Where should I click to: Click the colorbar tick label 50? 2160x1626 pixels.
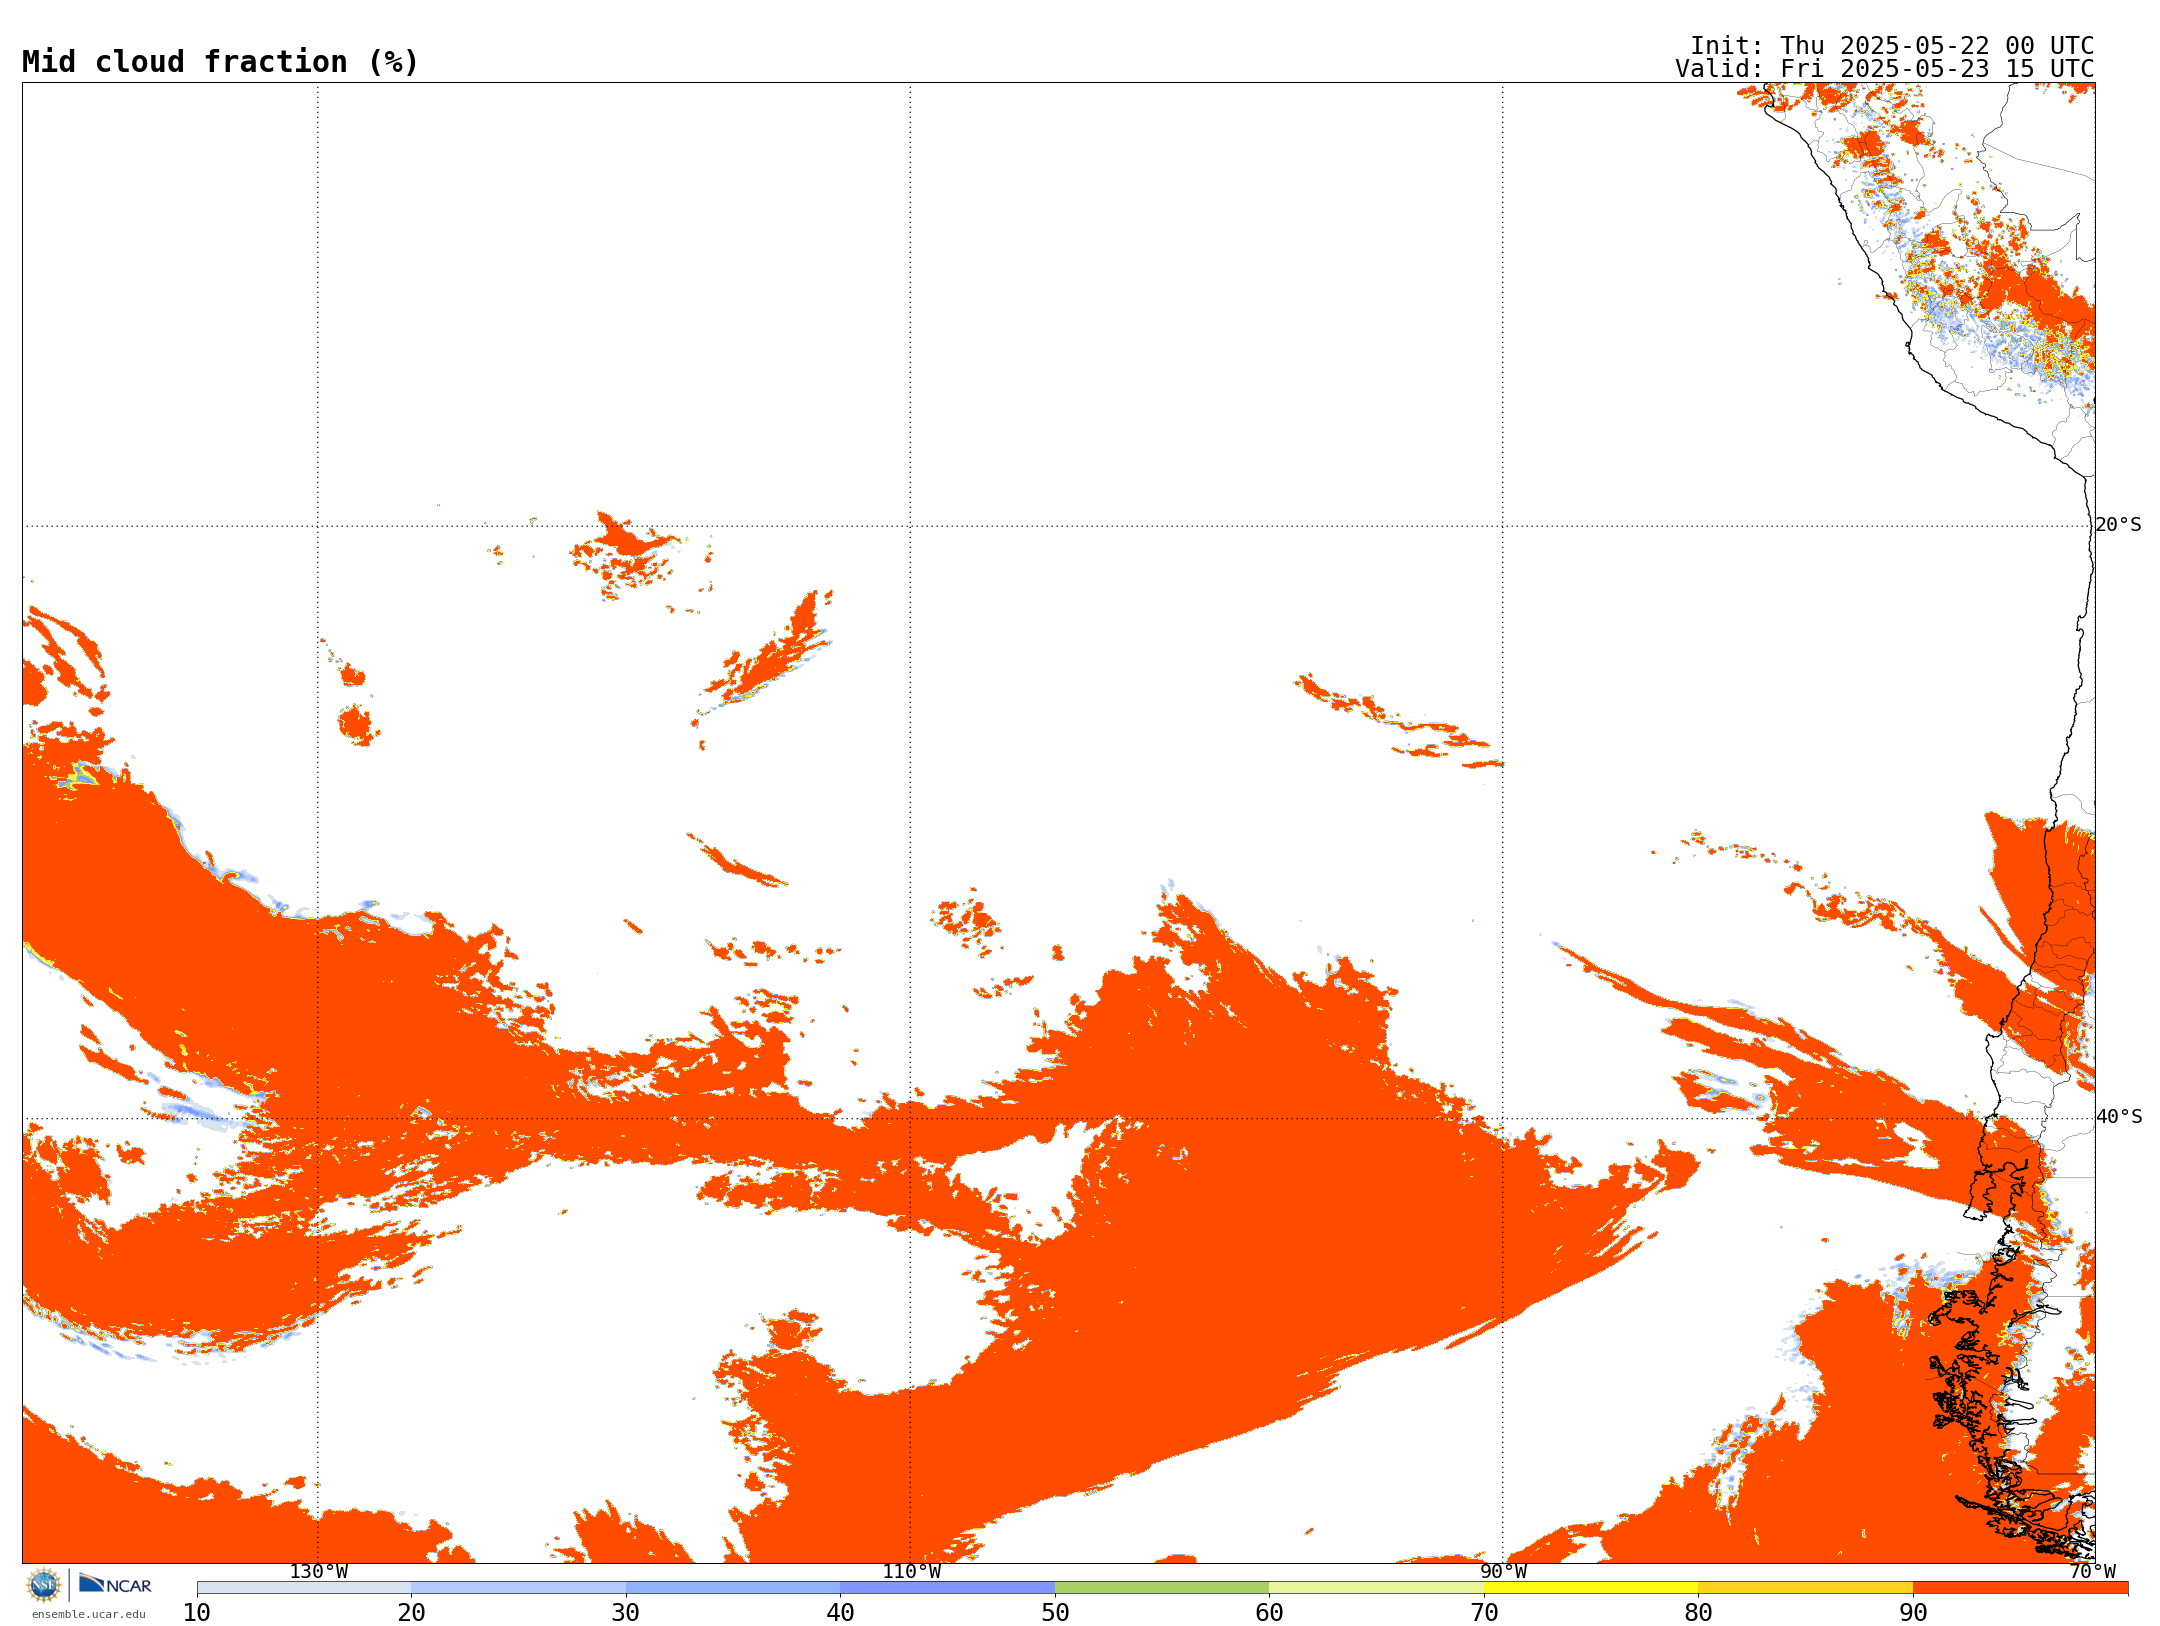(x=1055, y=1613)
